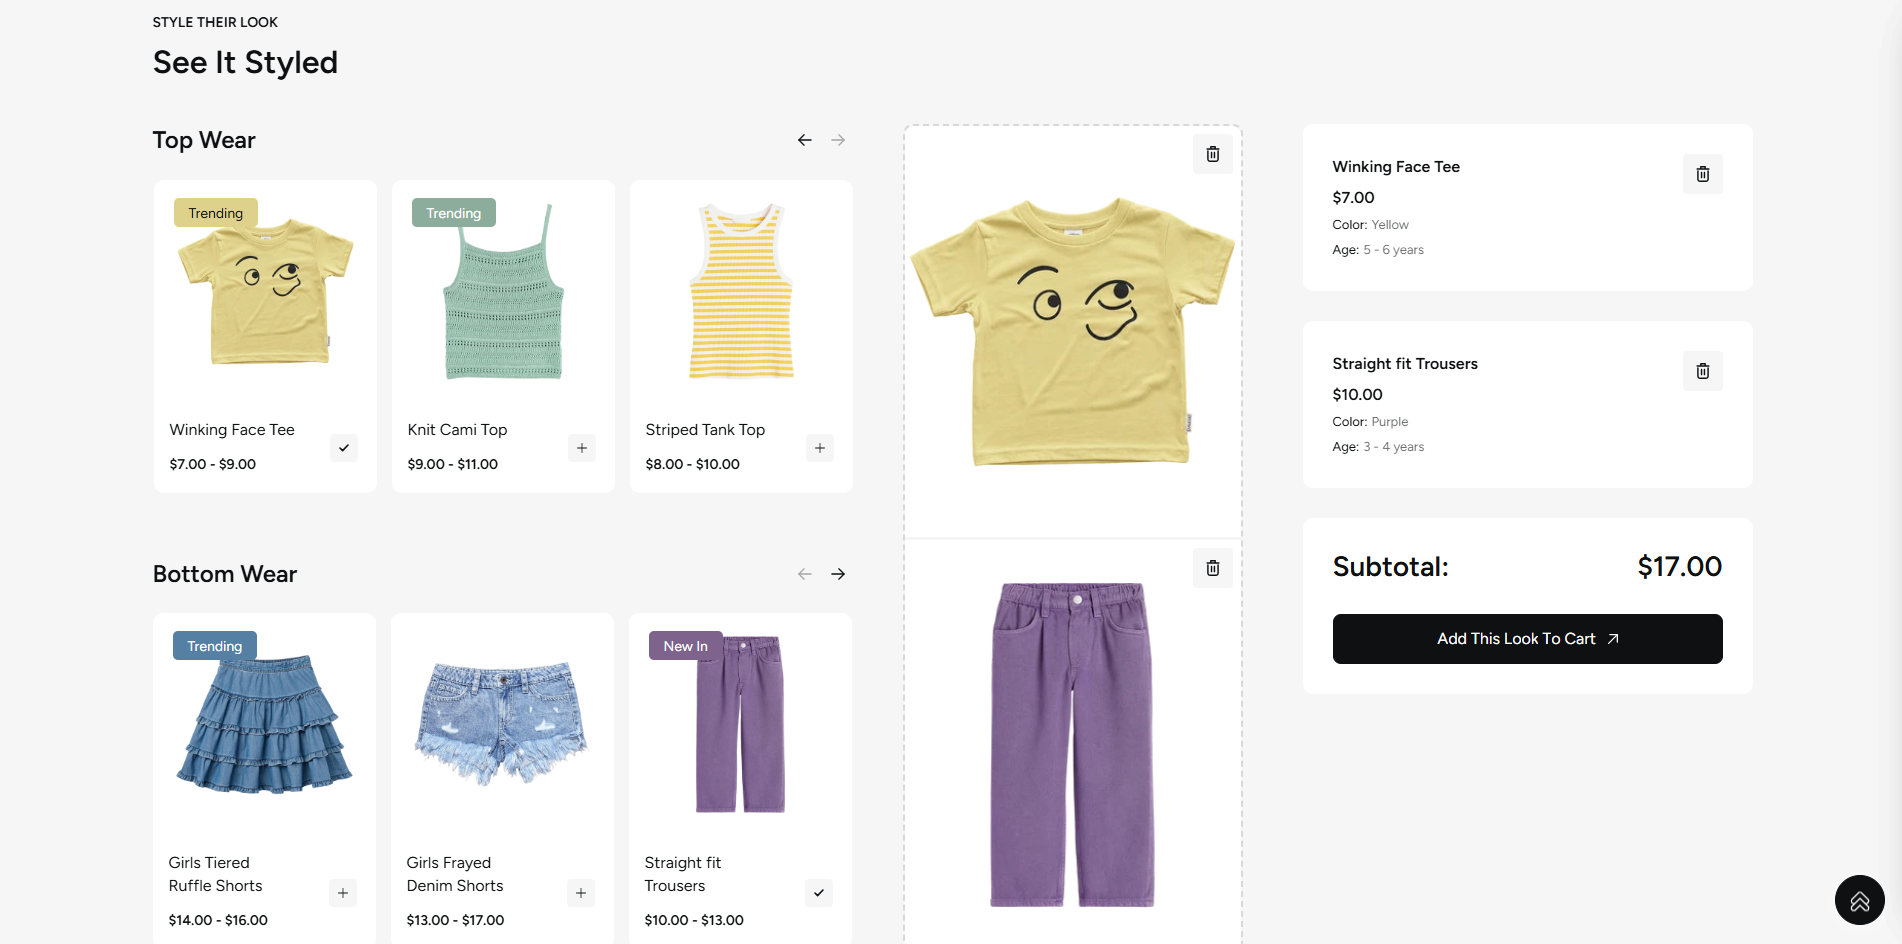Delete Straight fit Trousers from summary list
The image size is (1902, 944).
(1703, 371)
